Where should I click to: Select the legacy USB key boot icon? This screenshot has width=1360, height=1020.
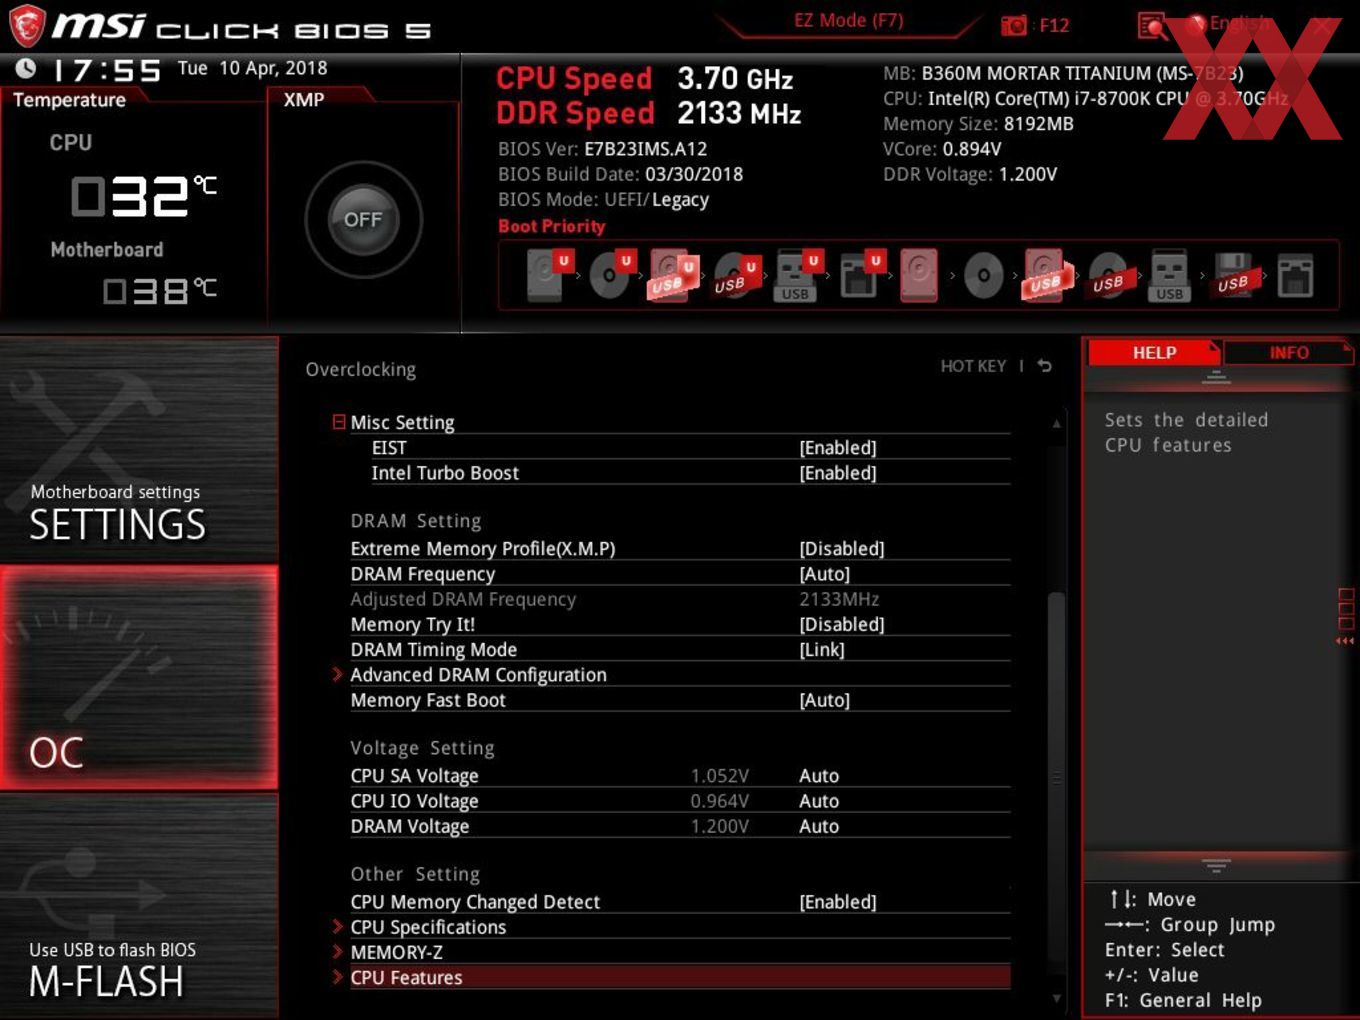click(1169, 275)
